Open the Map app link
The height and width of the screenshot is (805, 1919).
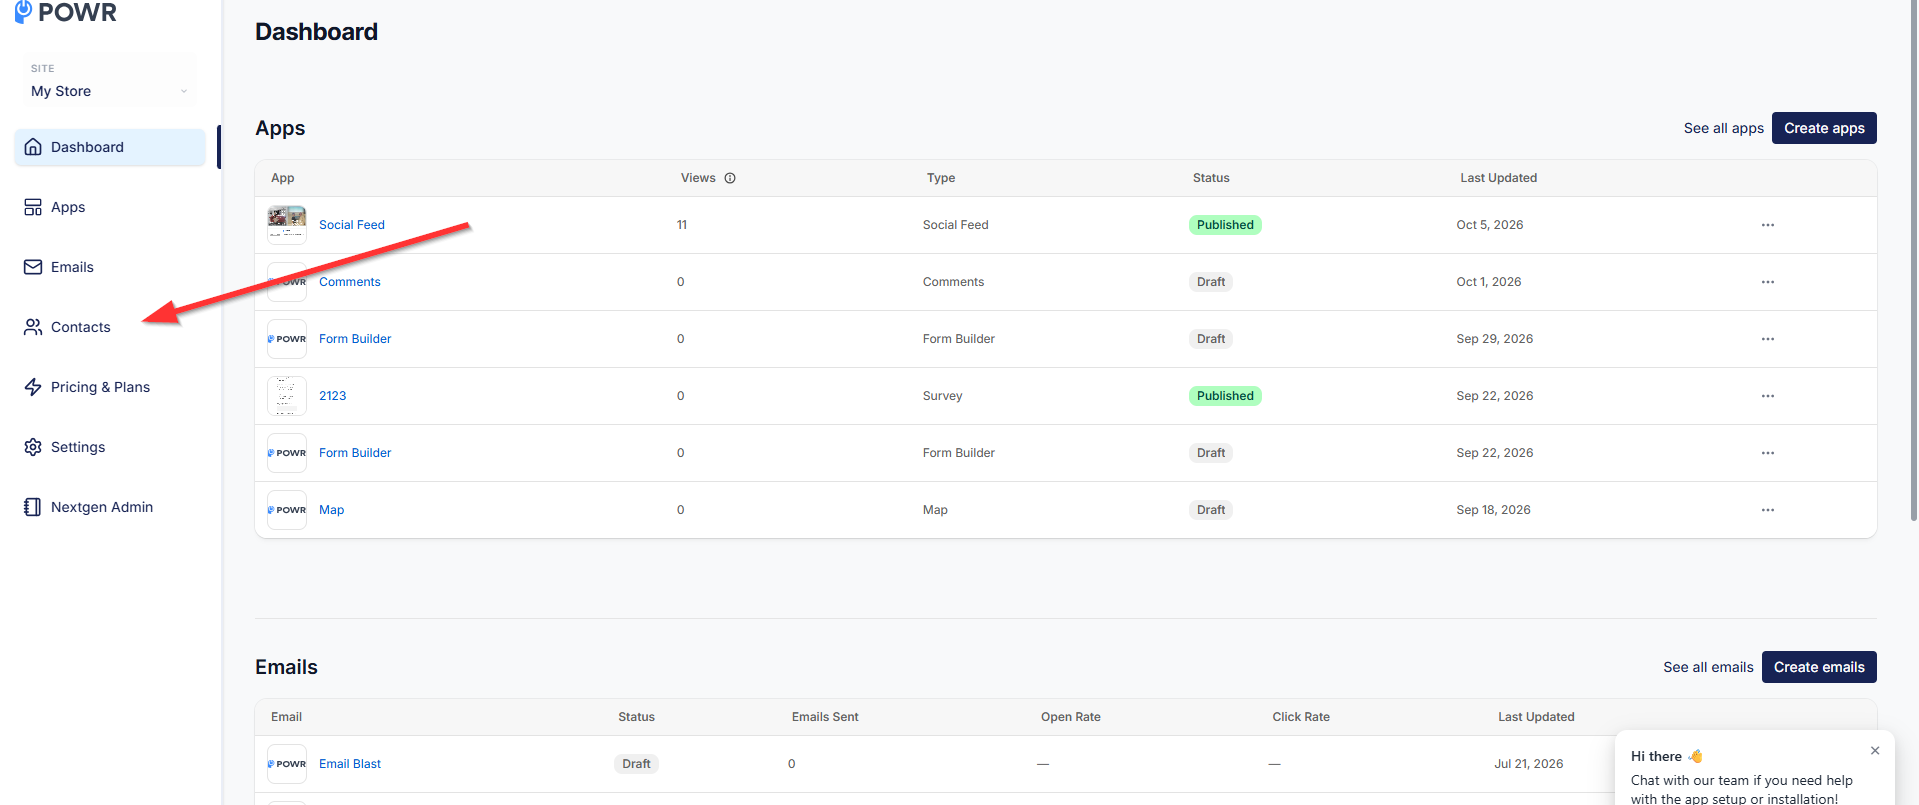[x=332, y=510]
